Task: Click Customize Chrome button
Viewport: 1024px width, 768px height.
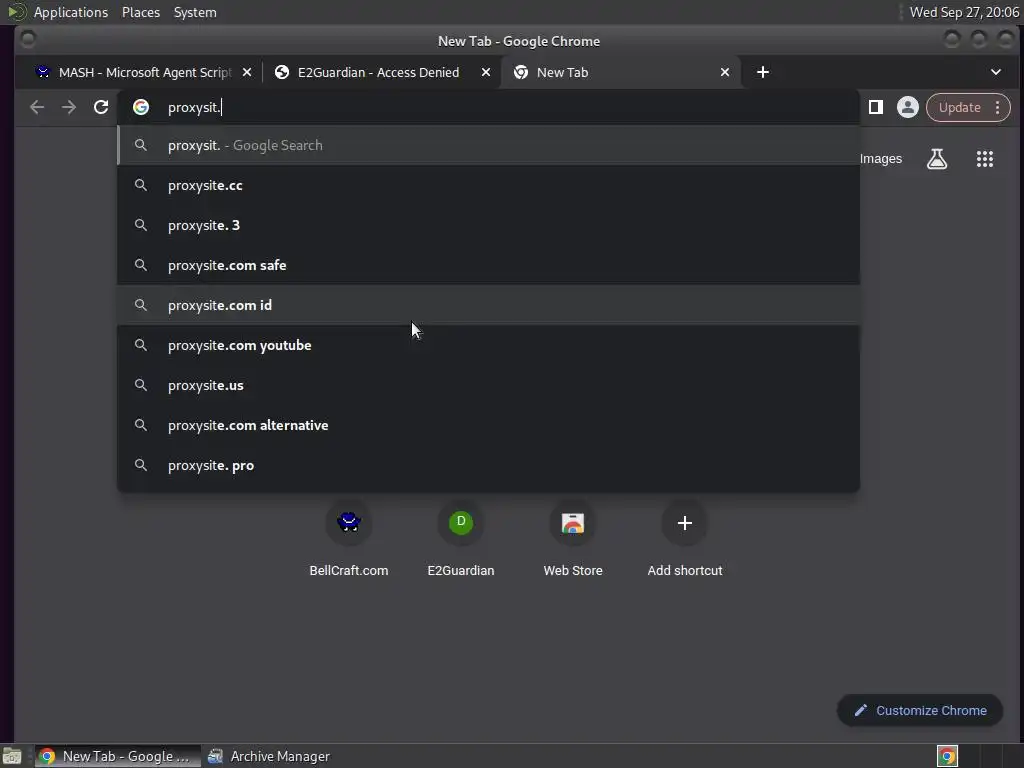Action: click(920, 711)
